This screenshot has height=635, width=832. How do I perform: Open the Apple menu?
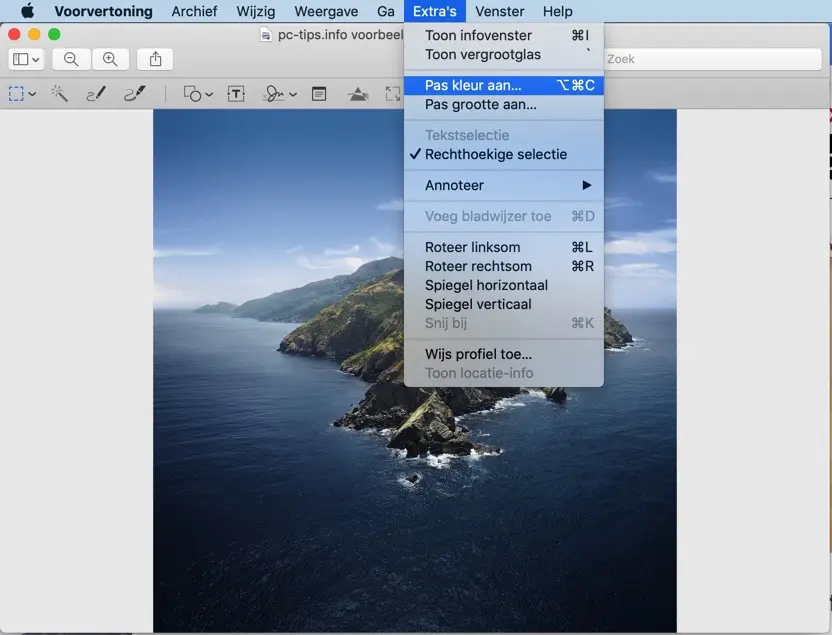pos(27,11)
